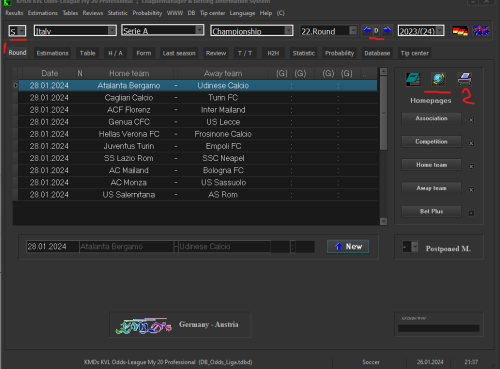
Task: Click the Home team homepage button
Action: pos(431,165)
